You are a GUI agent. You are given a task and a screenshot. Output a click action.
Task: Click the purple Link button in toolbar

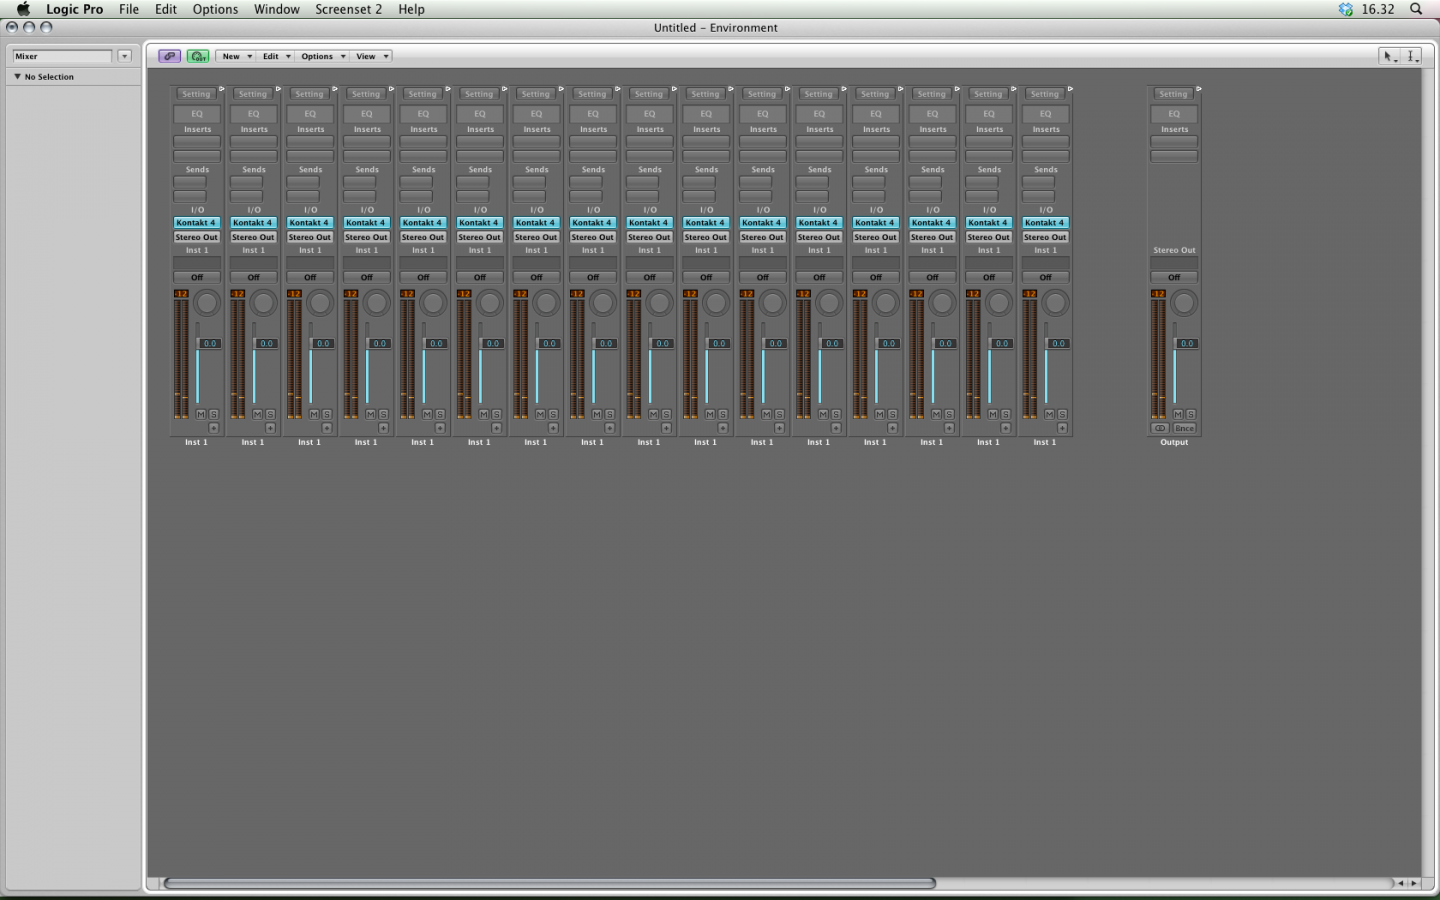[169, 56]
